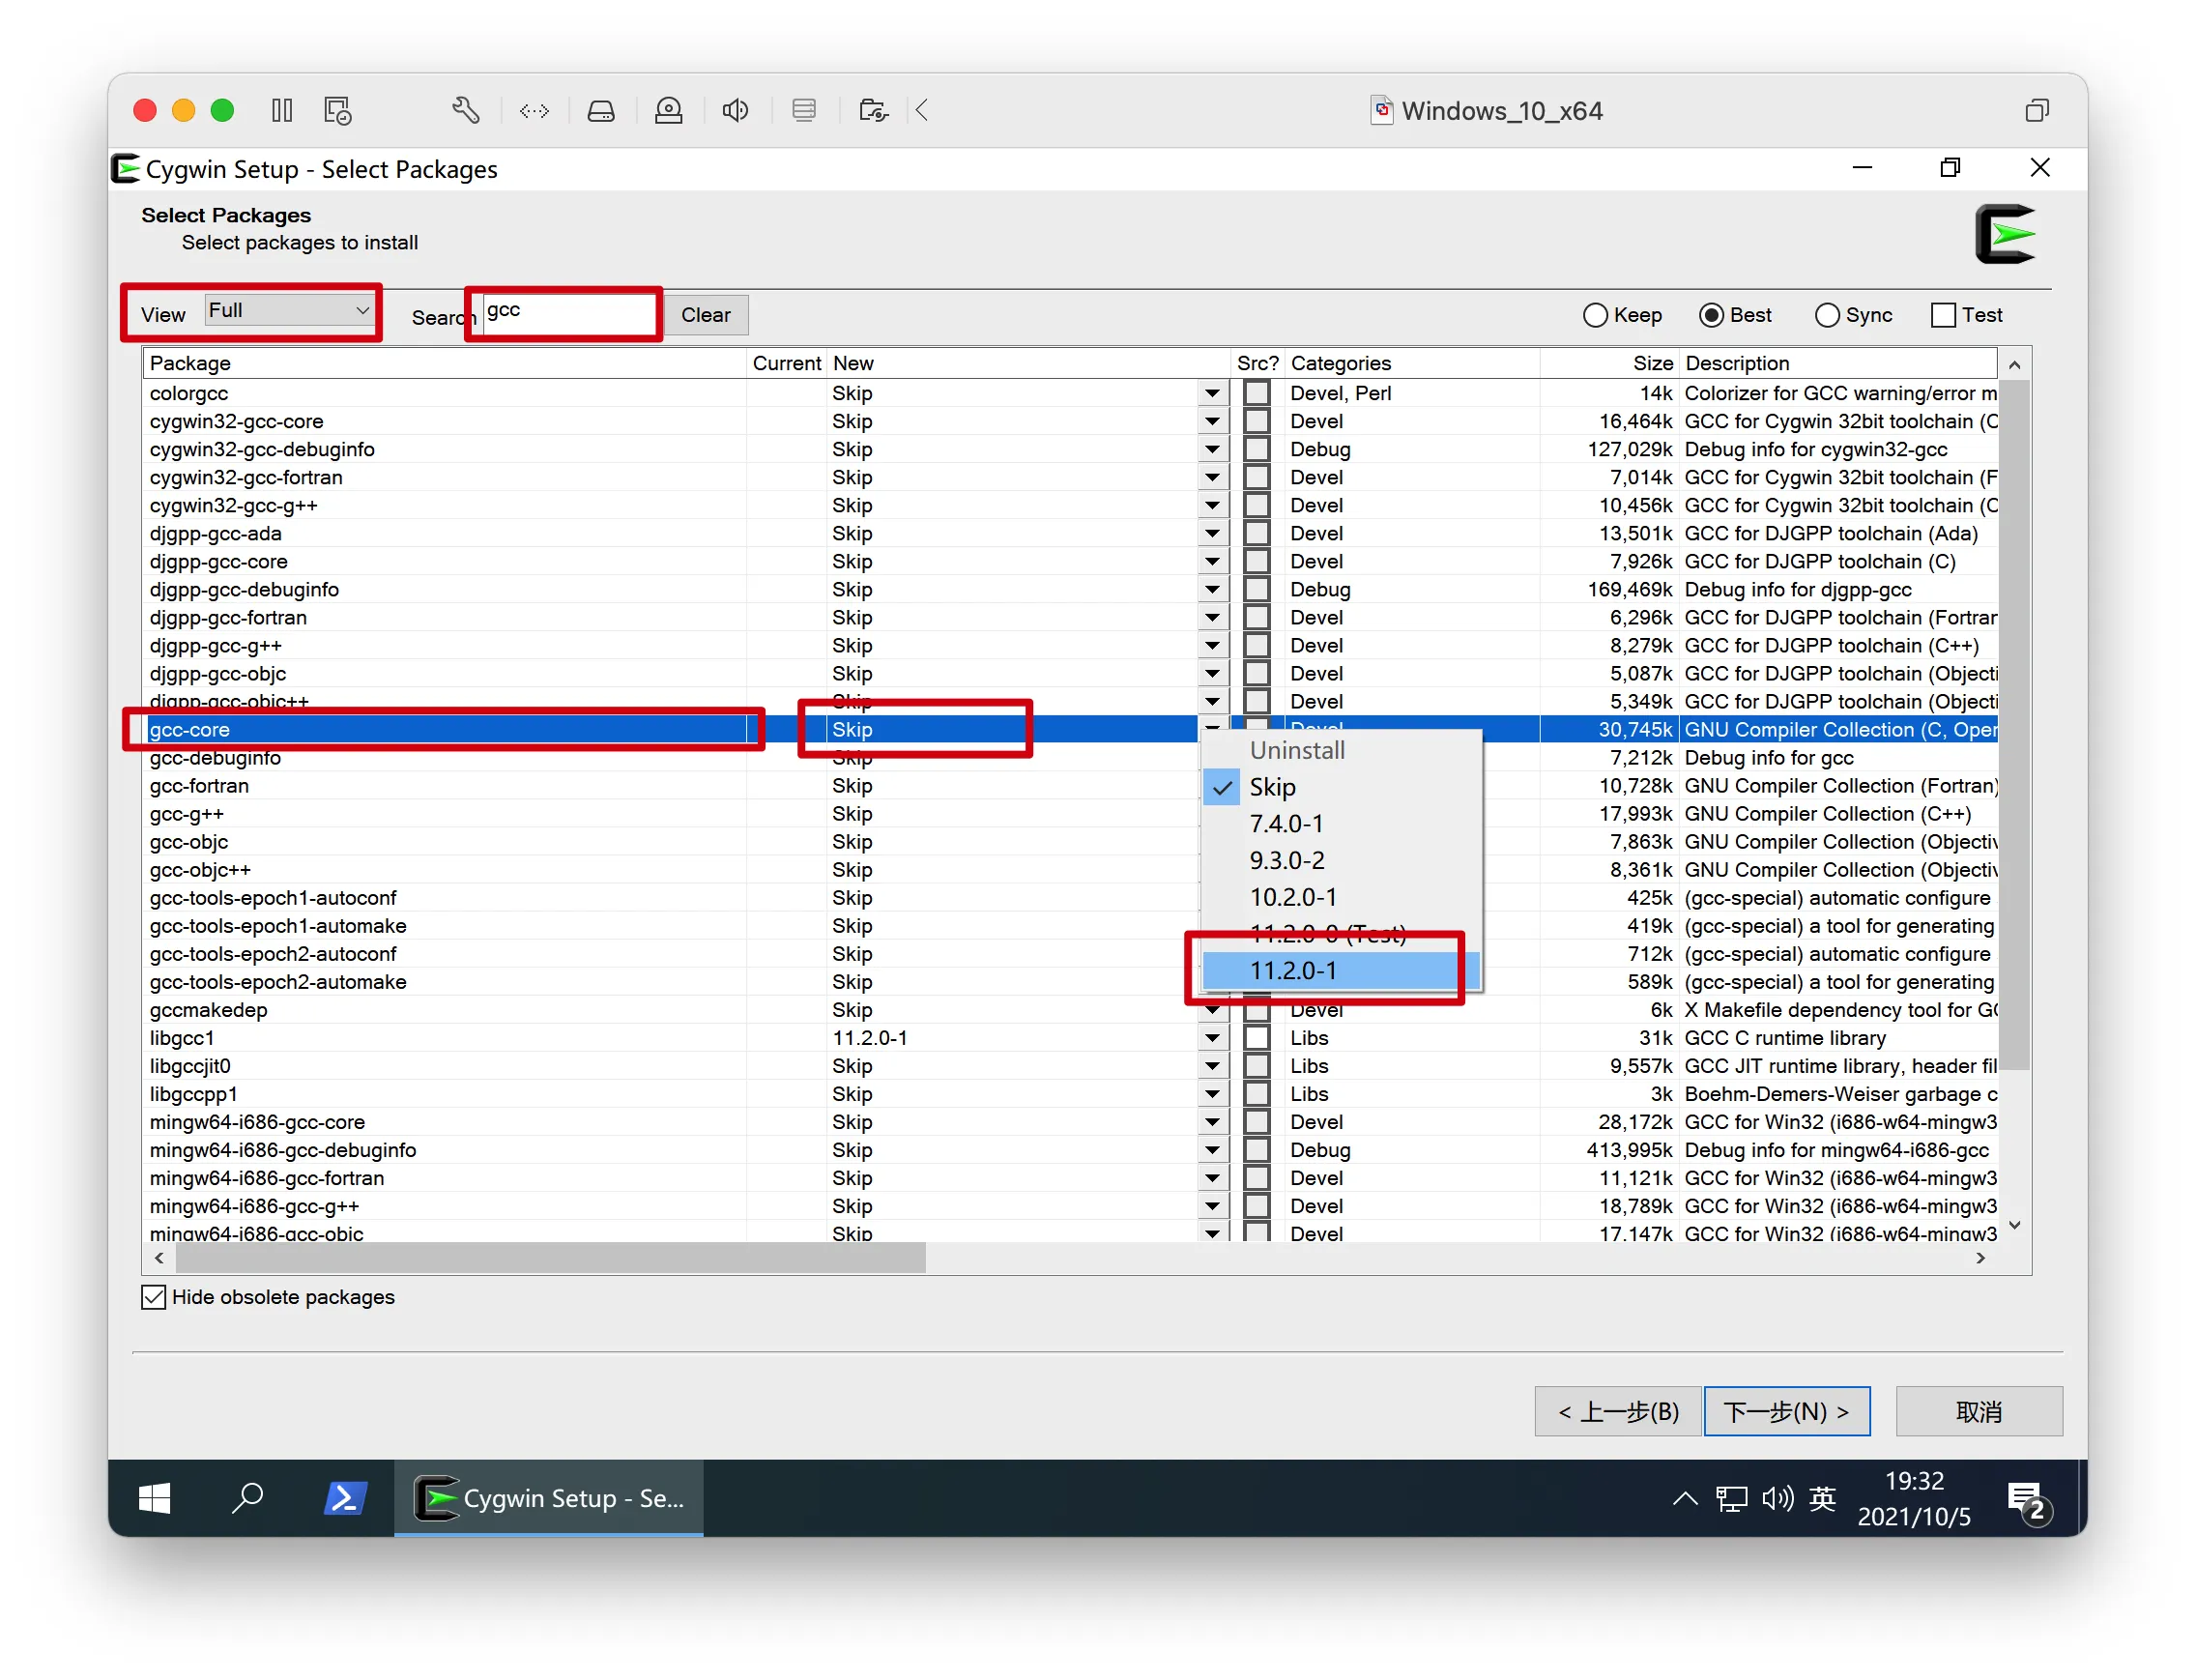Check Src checkbox for cygwin32-gcc-core
The width and height of the screenshot is (2196, 1680).
(x=1256, y=421)
